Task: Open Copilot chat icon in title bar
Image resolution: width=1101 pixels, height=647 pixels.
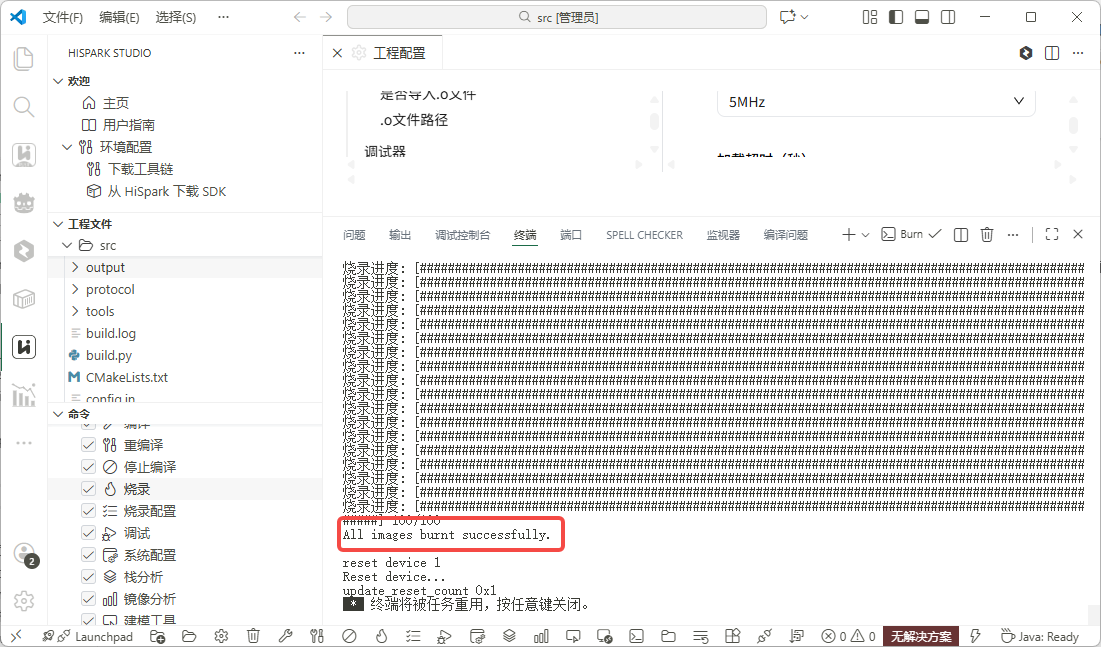Action: pyautogui.click(x=788, y=17)
